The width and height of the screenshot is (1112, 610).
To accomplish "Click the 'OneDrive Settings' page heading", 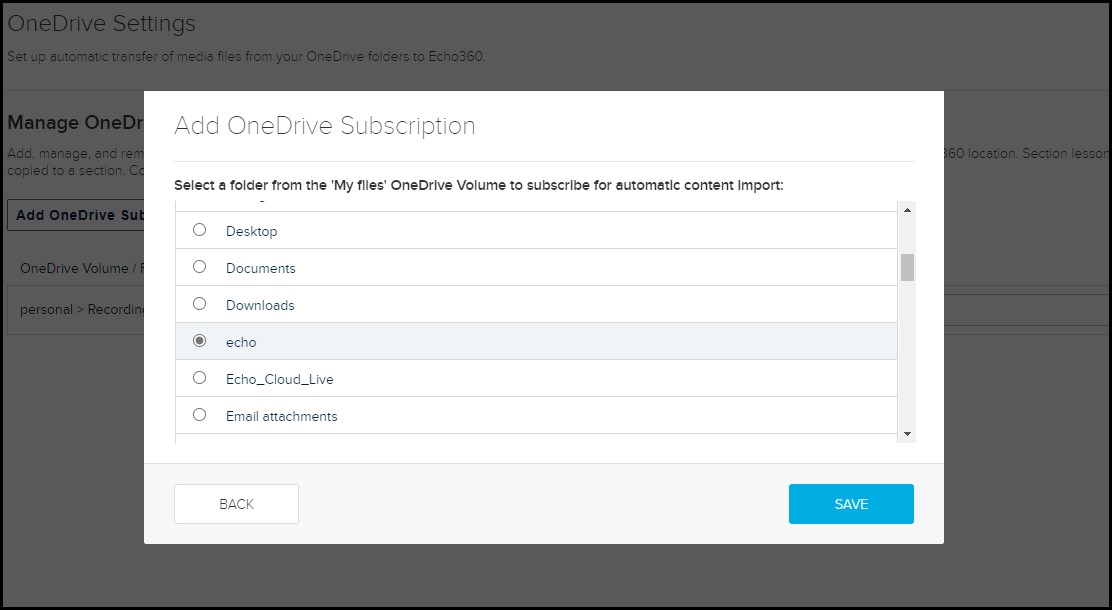I will pyautogui.click(x=101, y=23).
